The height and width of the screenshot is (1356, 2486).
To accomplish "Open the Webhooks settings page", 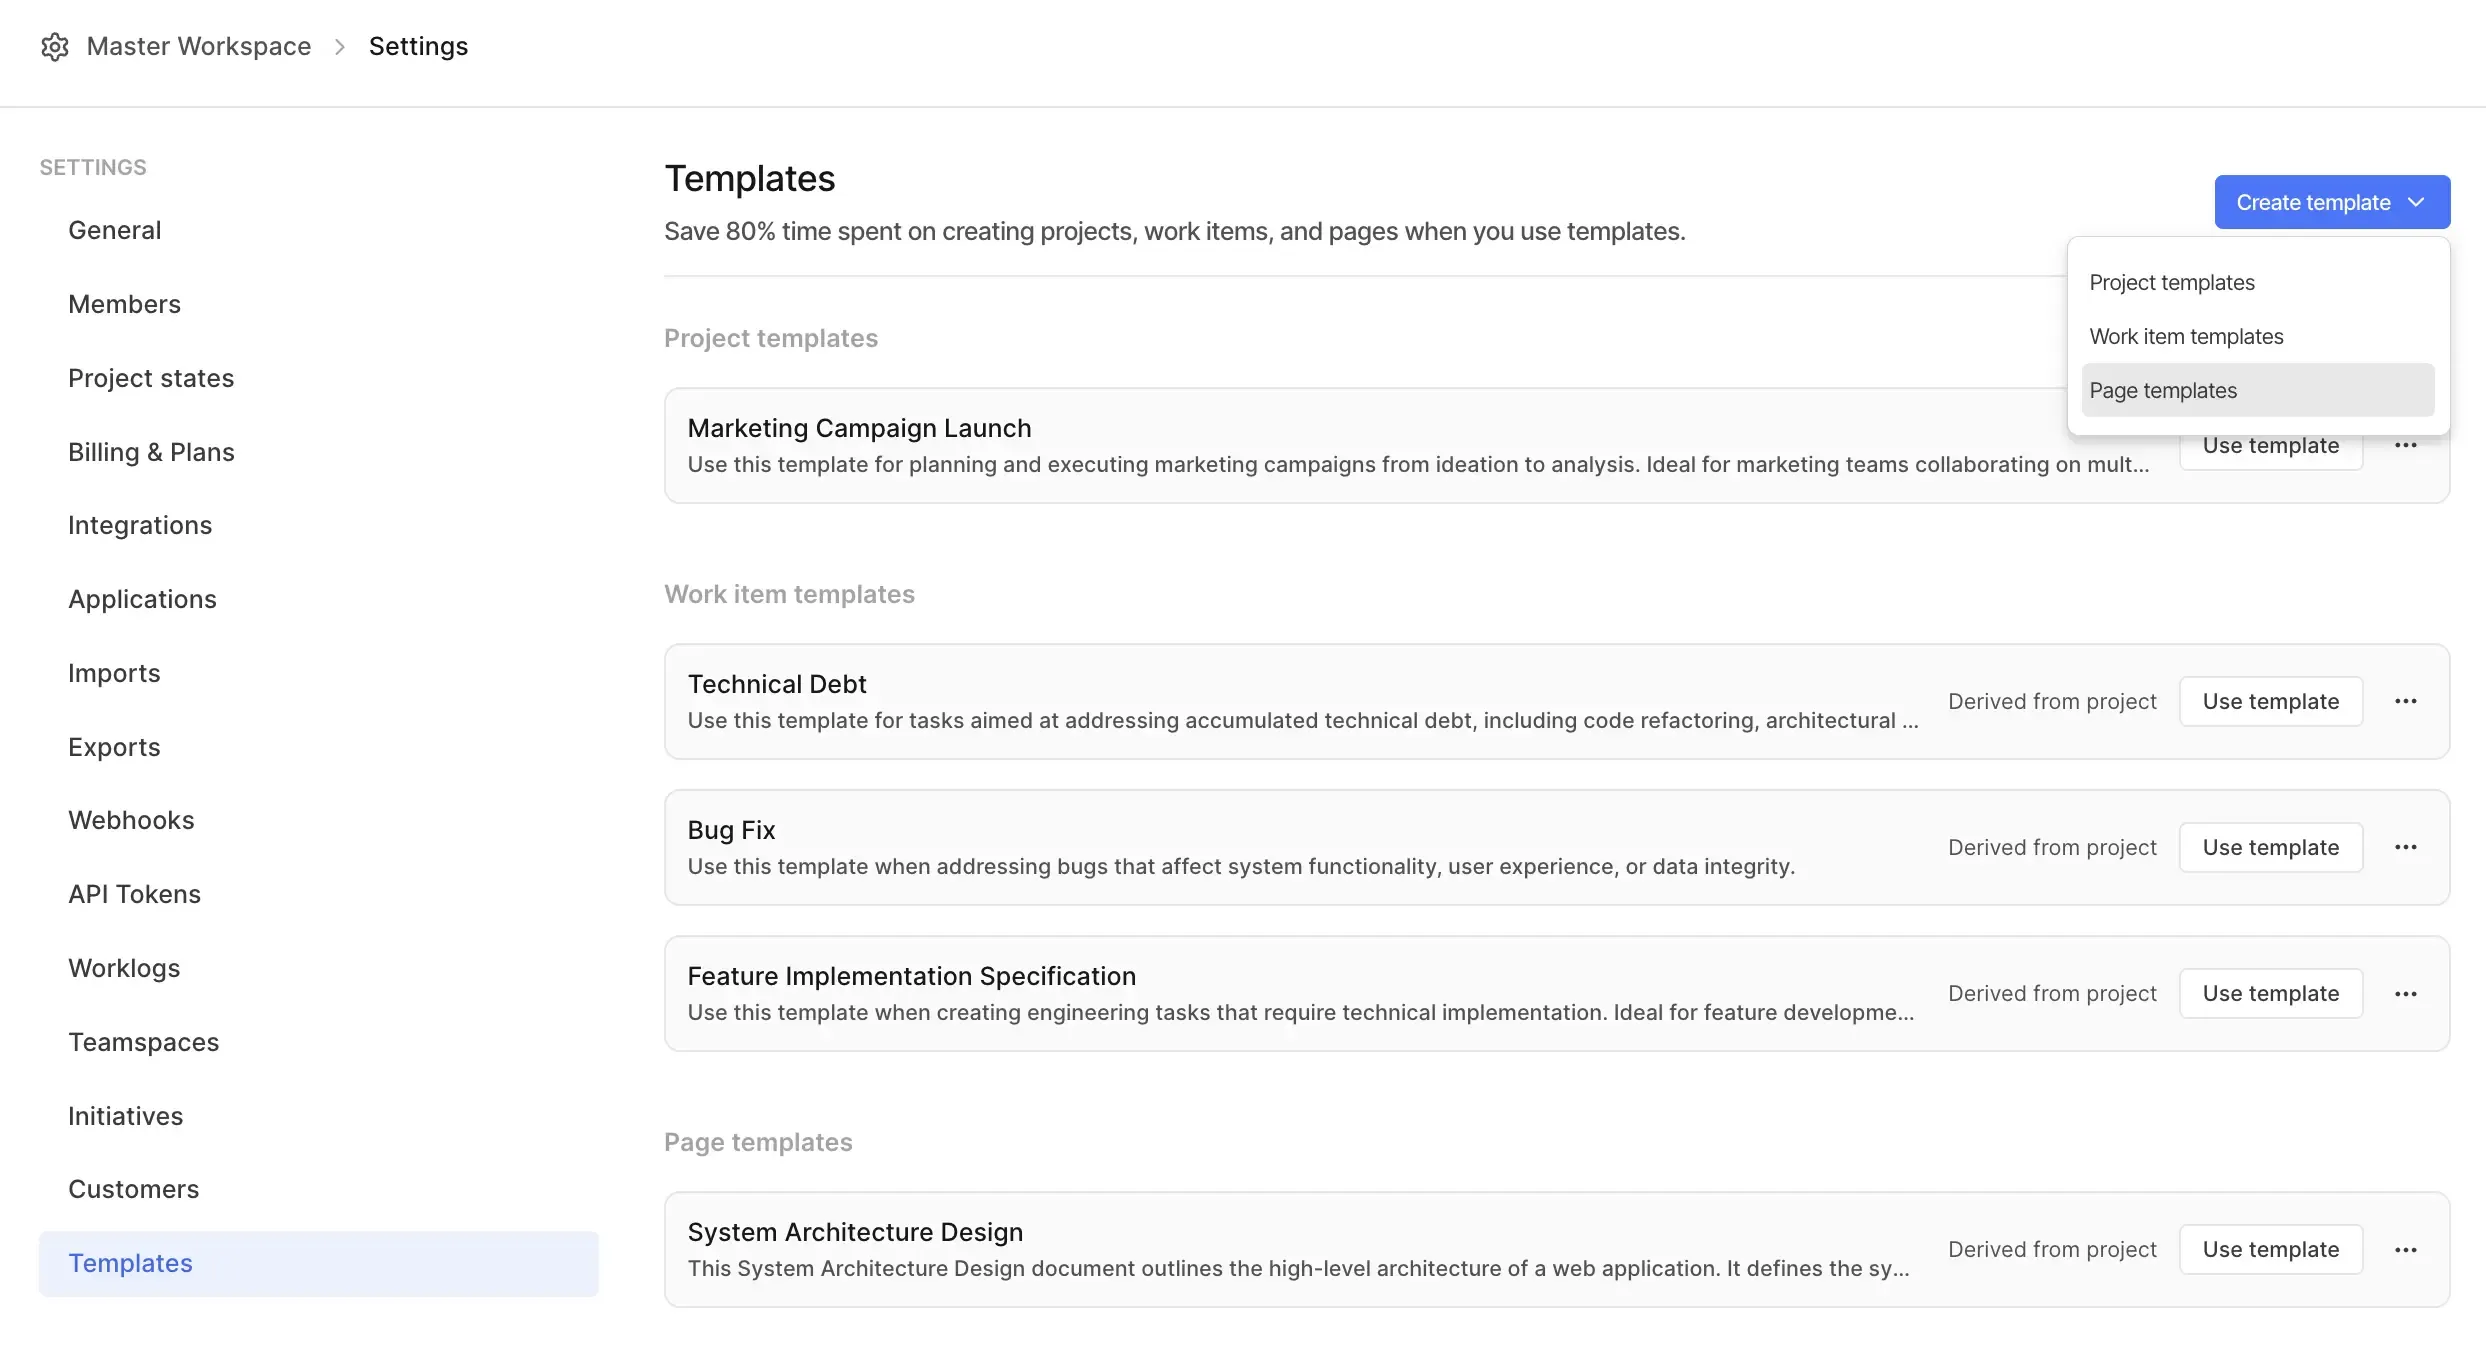I will point(131,820).
